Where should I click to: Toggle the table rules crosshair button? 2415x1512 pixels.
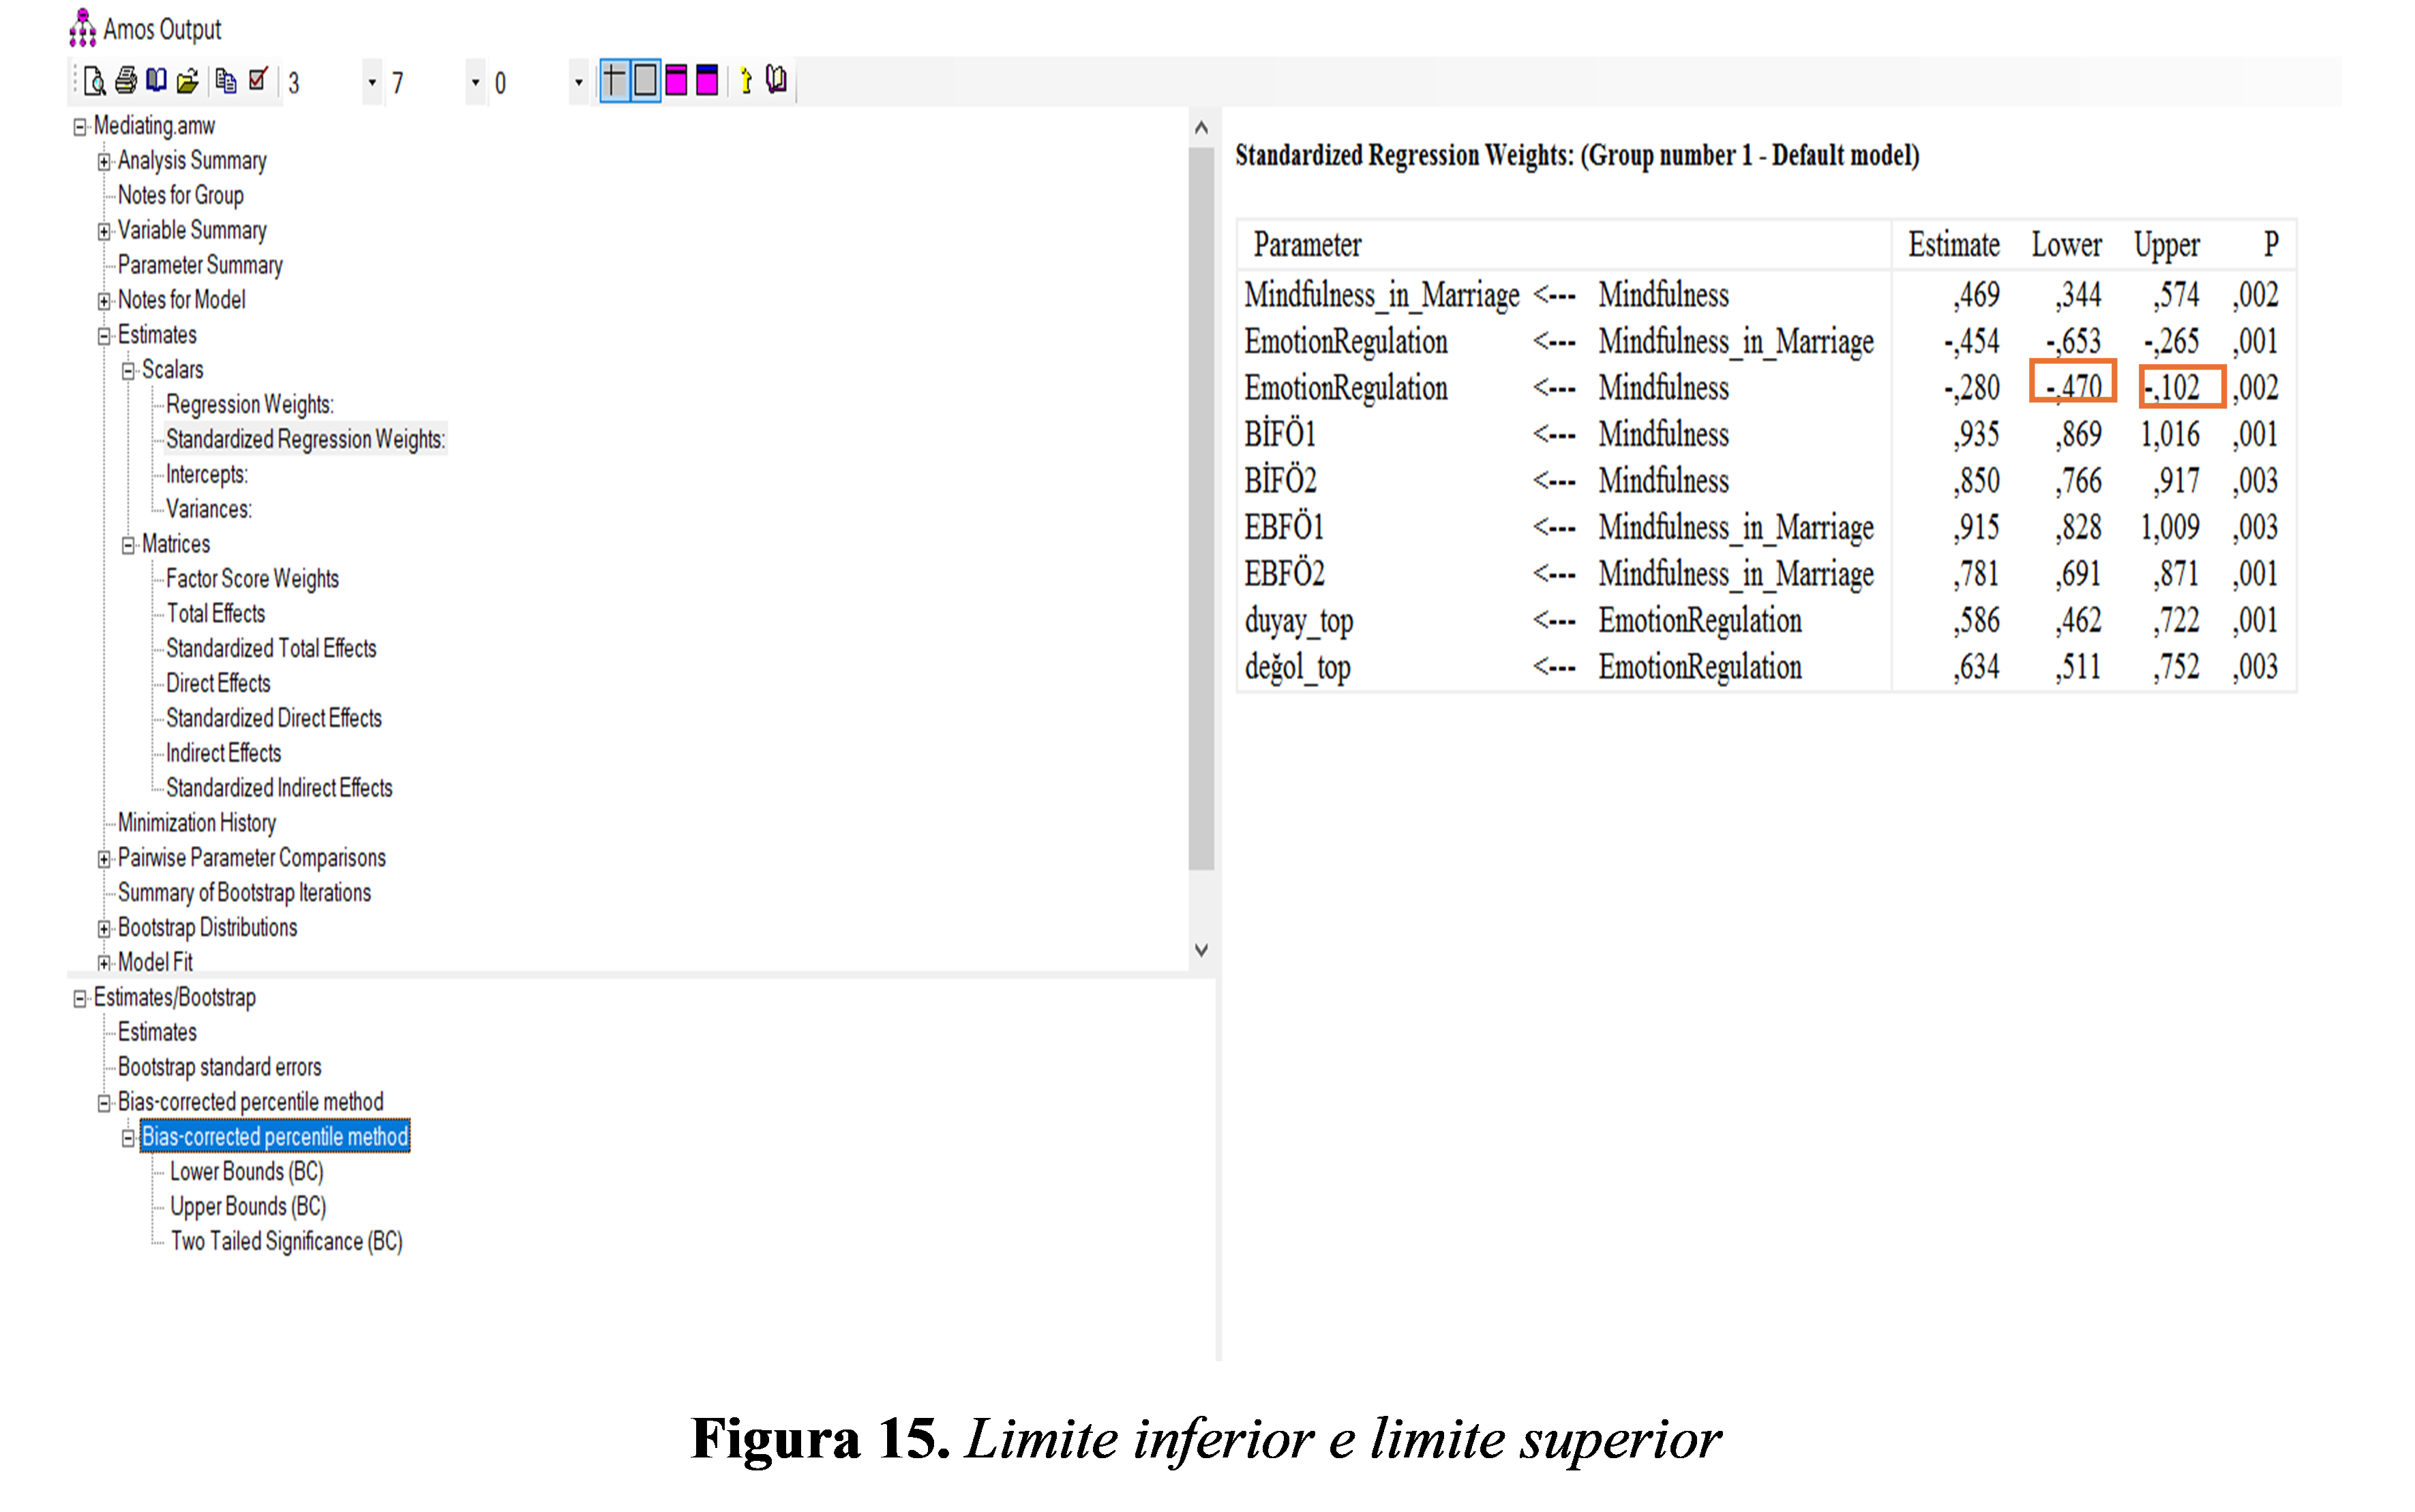pos(614,81)
